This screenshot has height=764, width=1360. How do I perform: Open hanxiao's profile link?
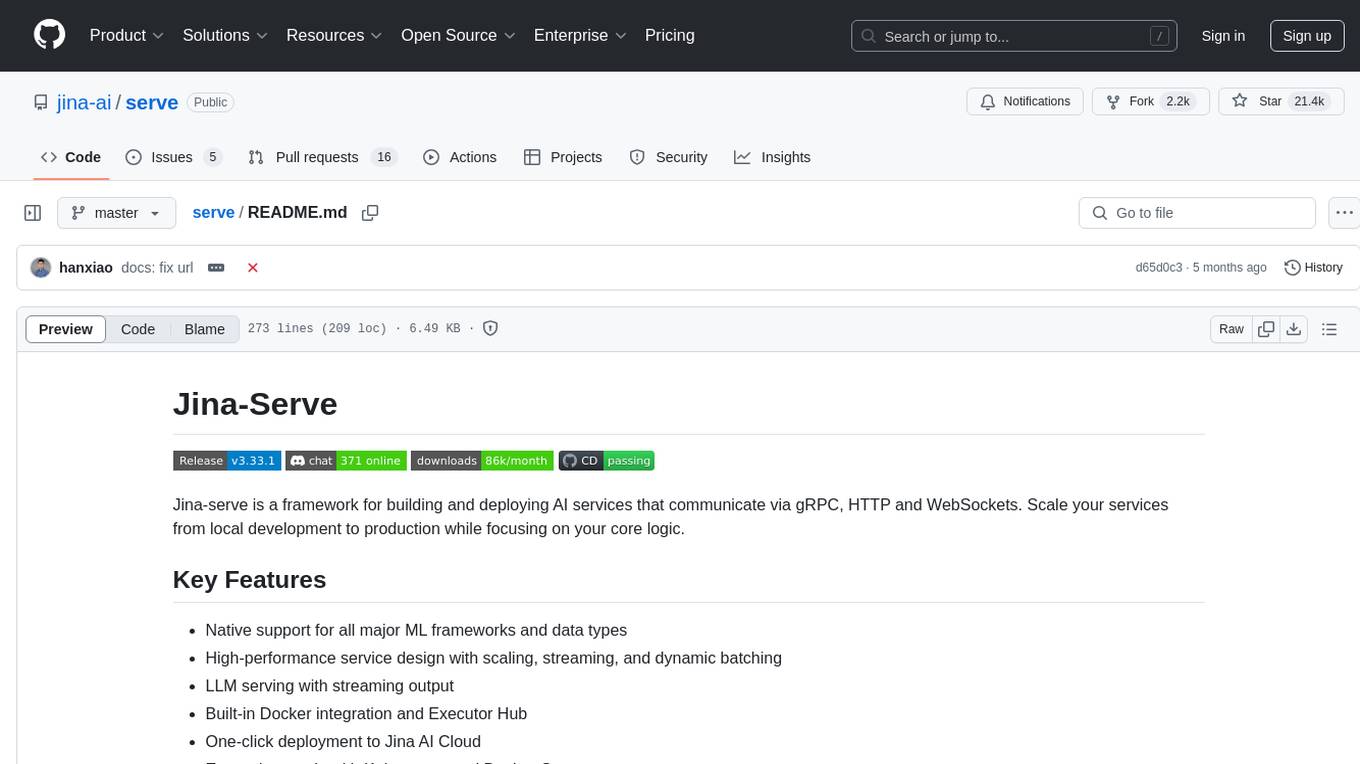(x=86, y=268)
